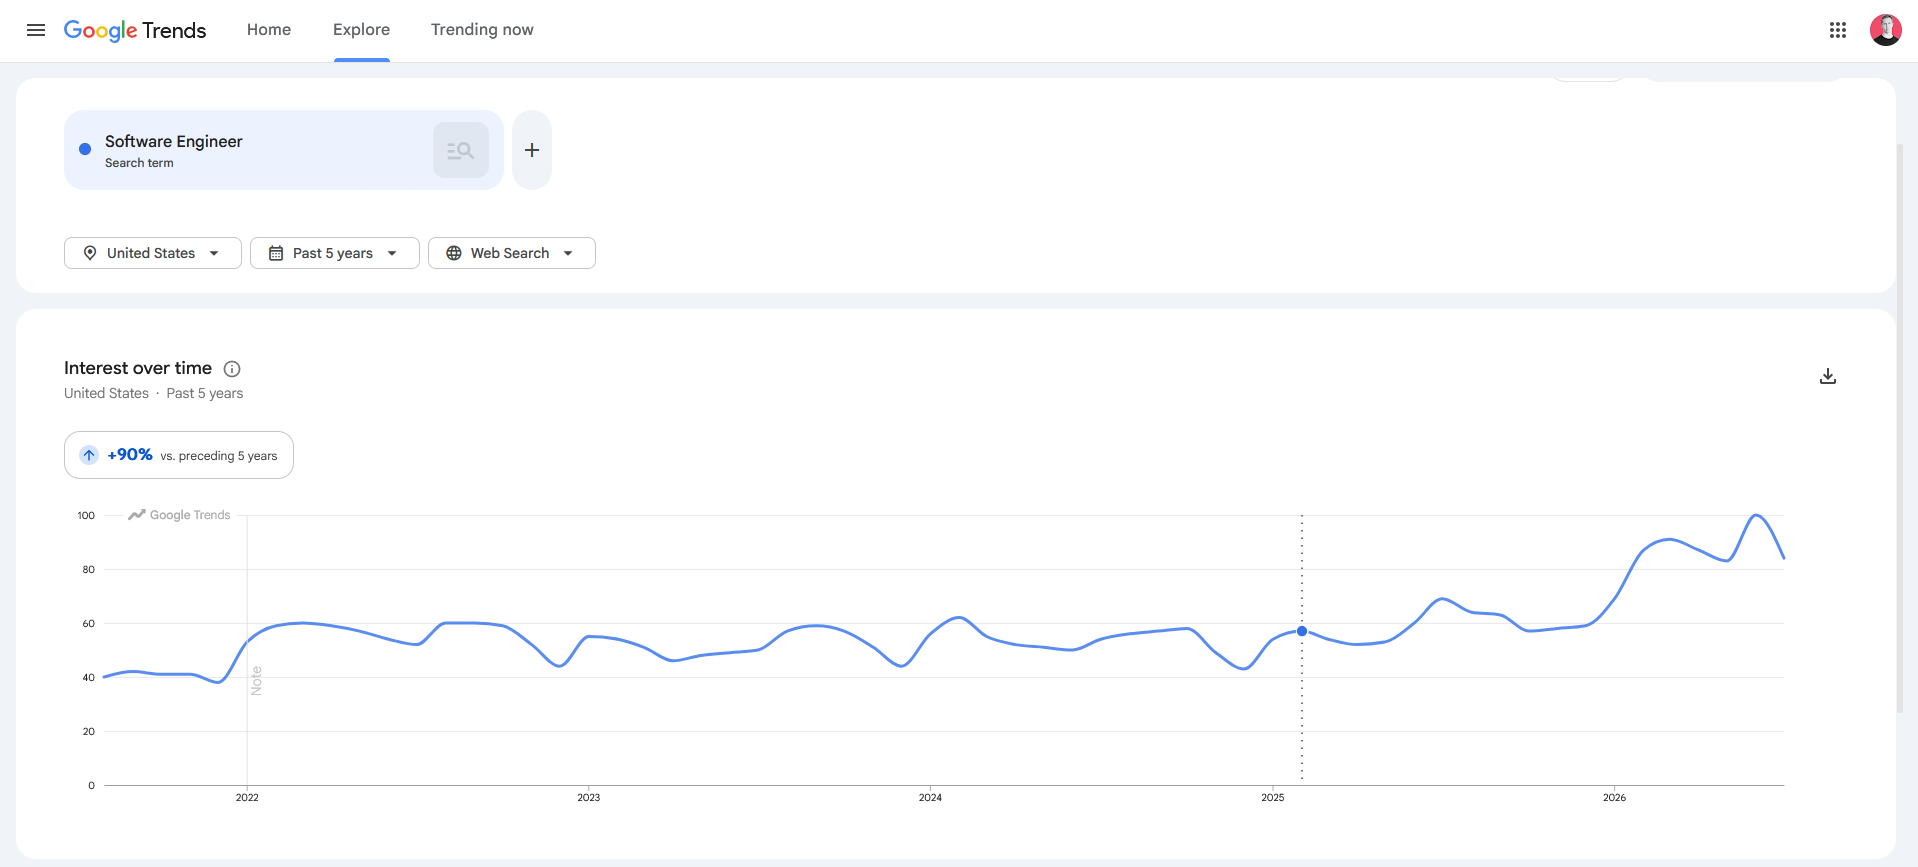
Task: Click the Google Trends logo
Action: pyautogui.click(x=135, y=30)
